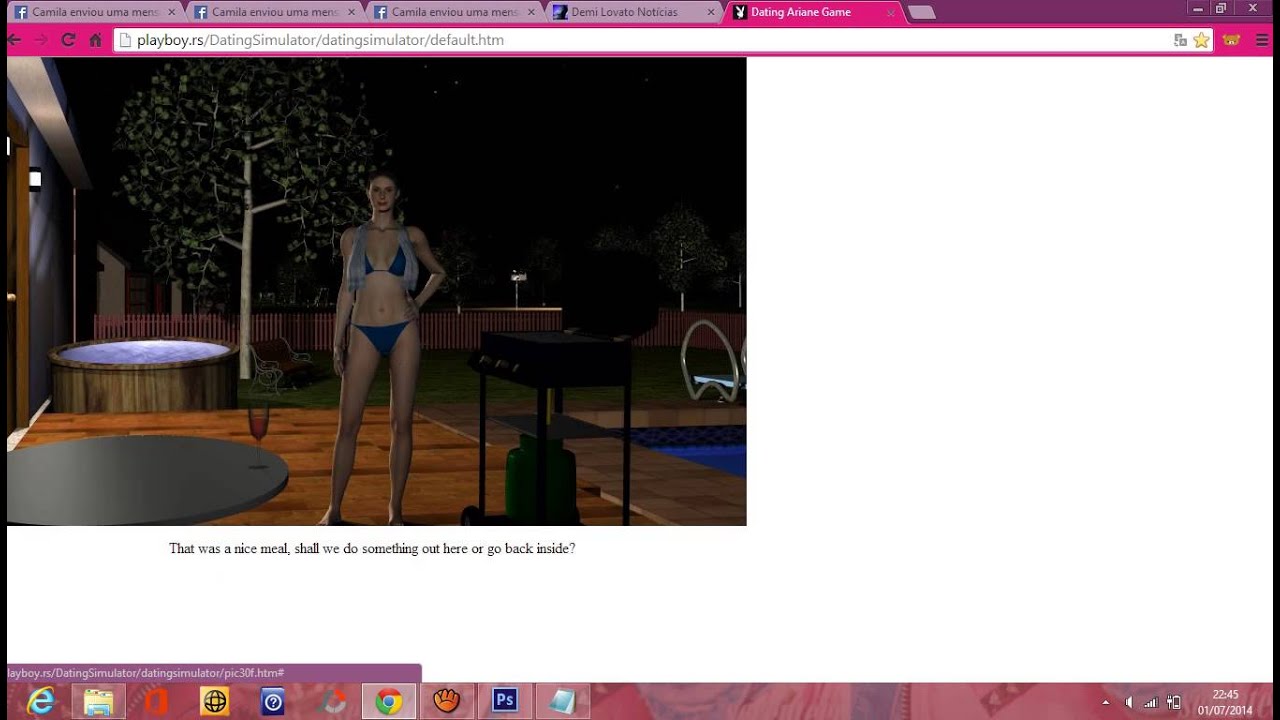Open the Chrome hamburger menu
Image resolution: width=1280 pixels, height=720 pixels.
[1262, 40]
